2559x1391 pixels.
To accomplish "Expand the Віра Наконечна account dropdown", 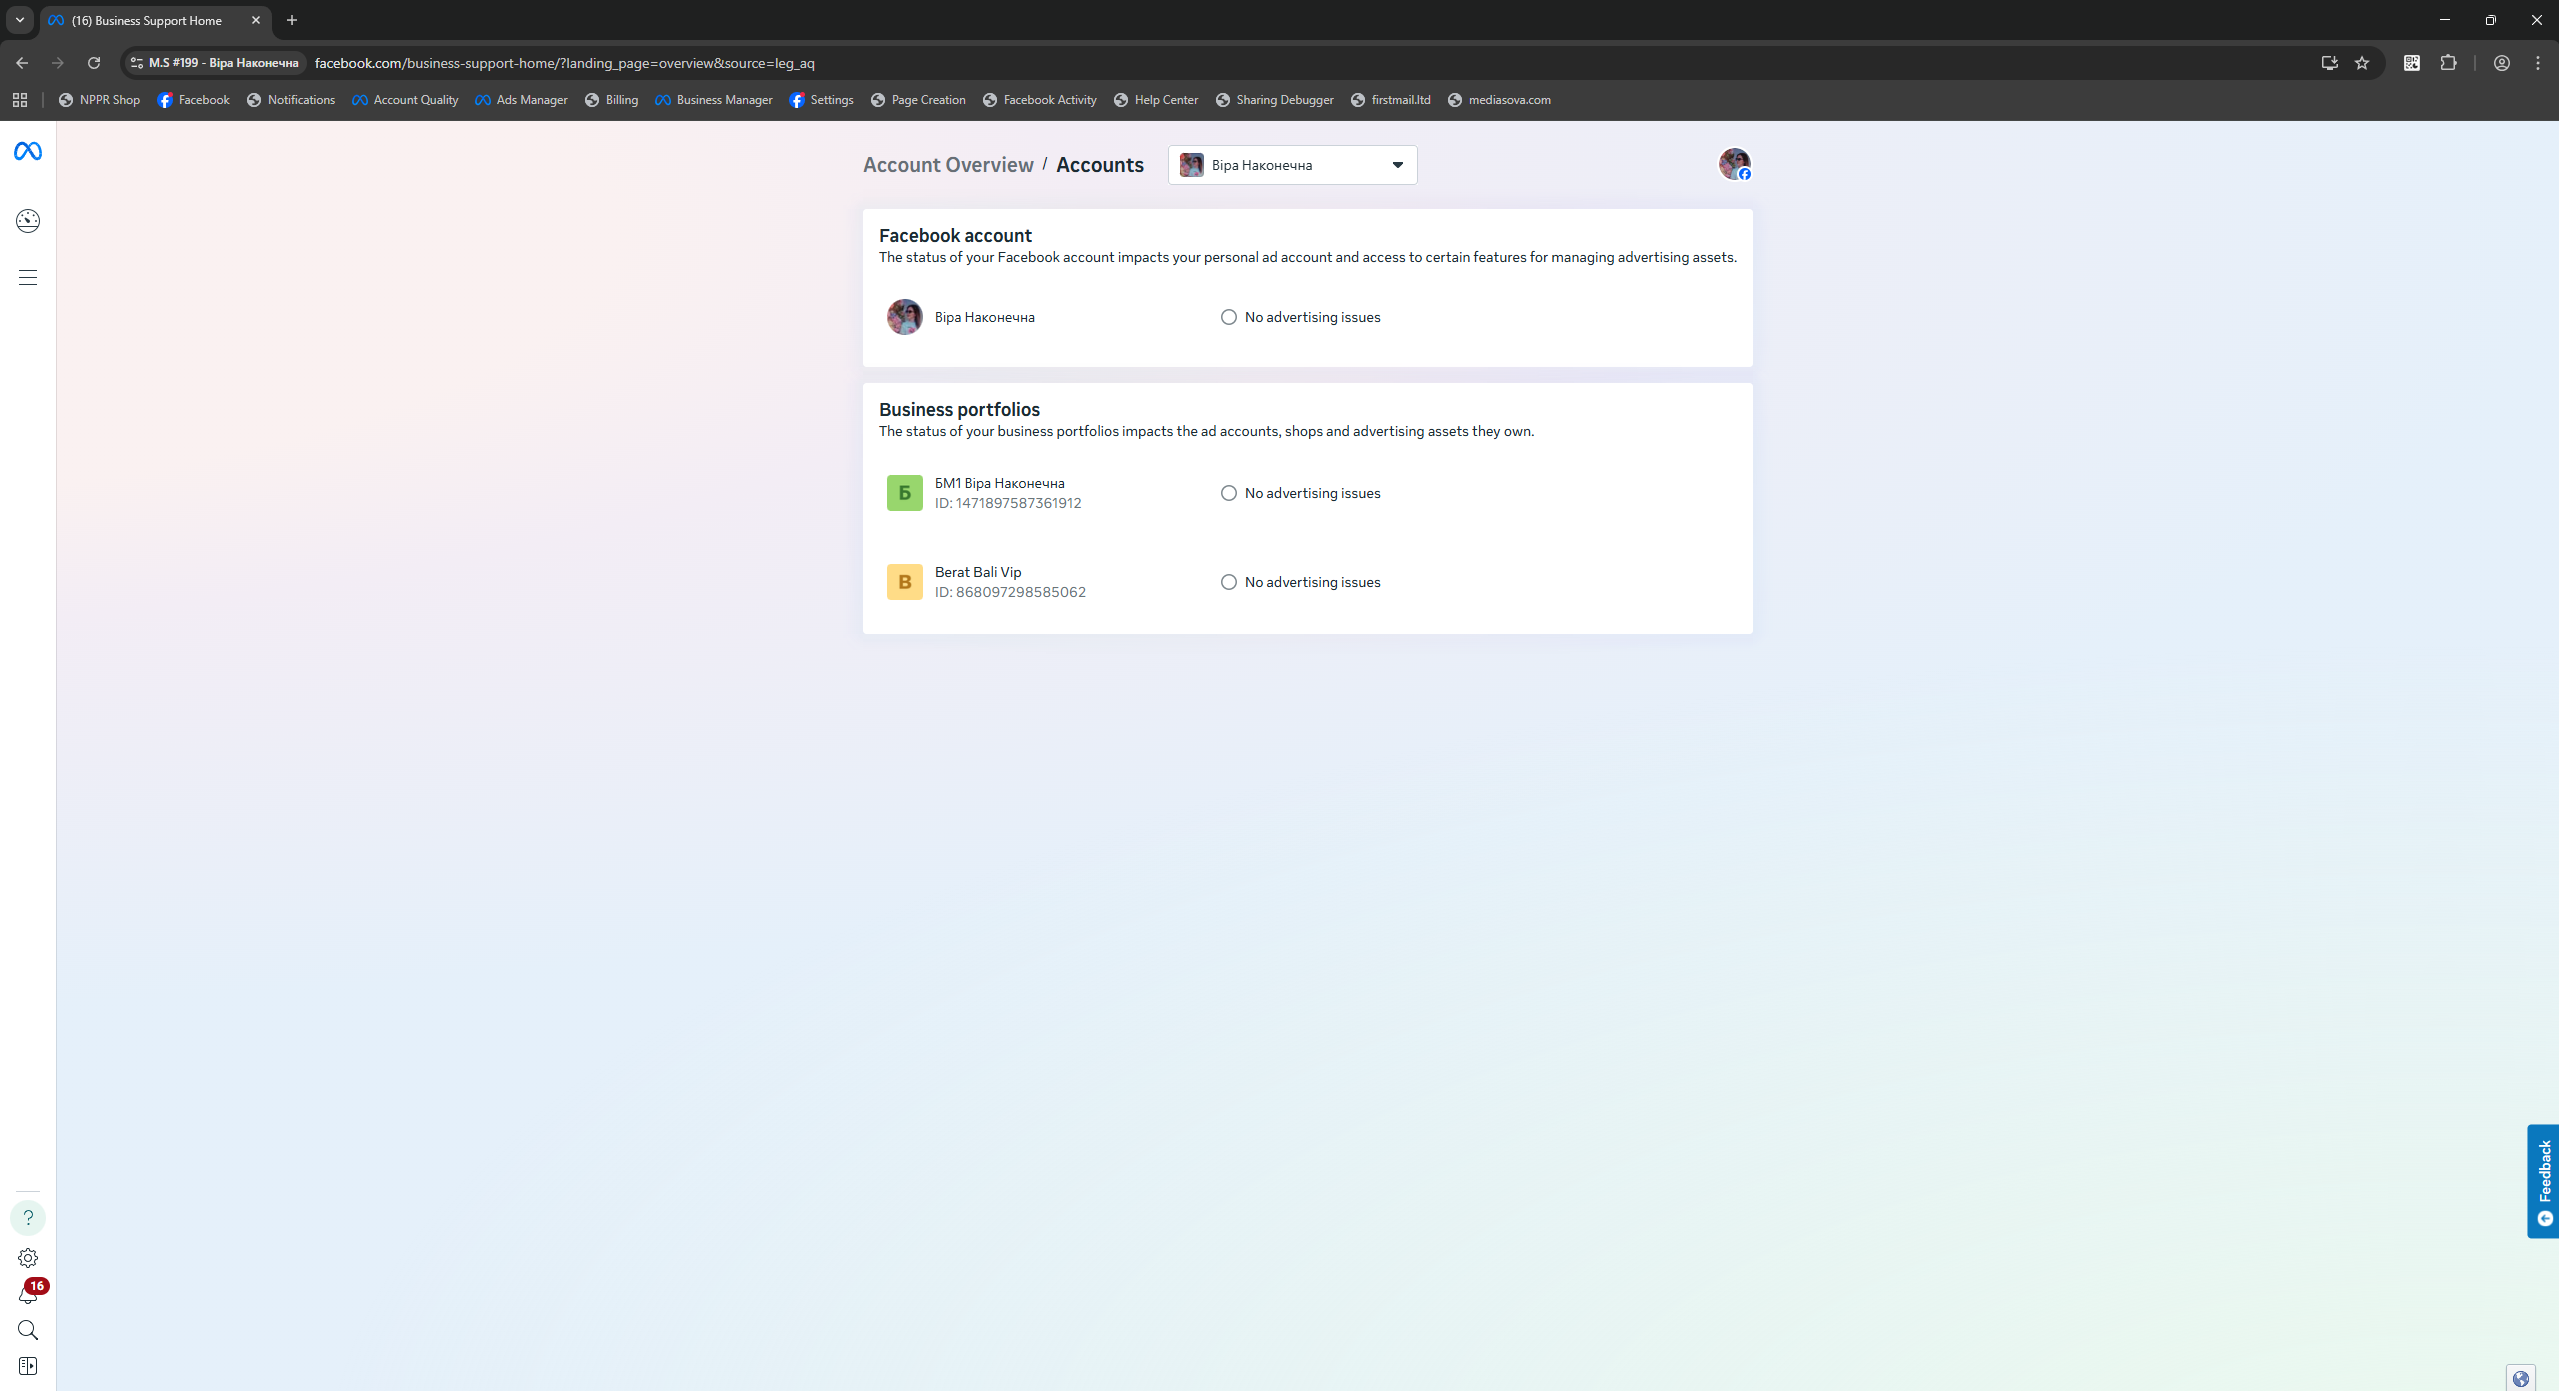I will click(1292, 165).
